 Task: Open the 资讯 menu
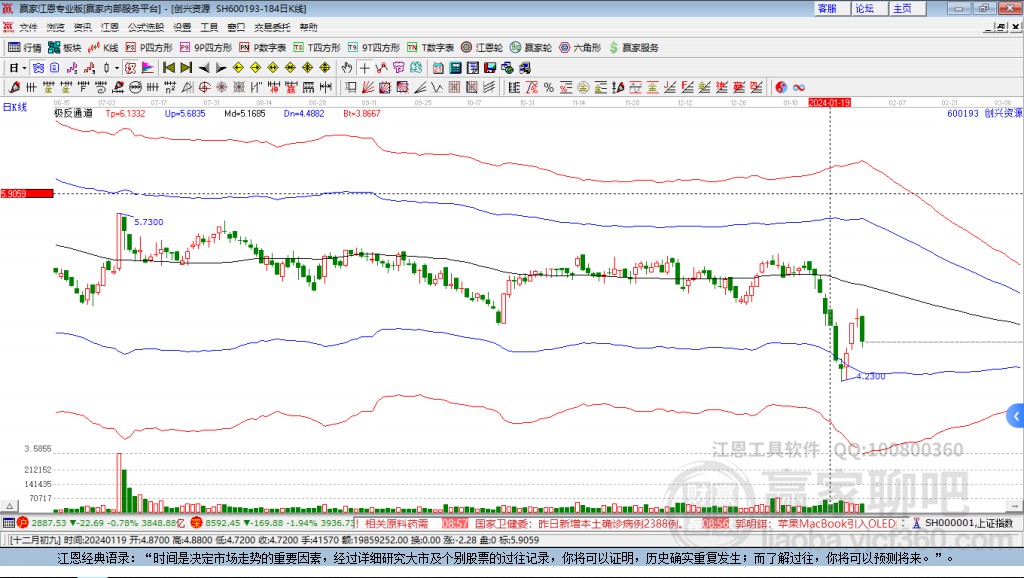pos(82,27)
